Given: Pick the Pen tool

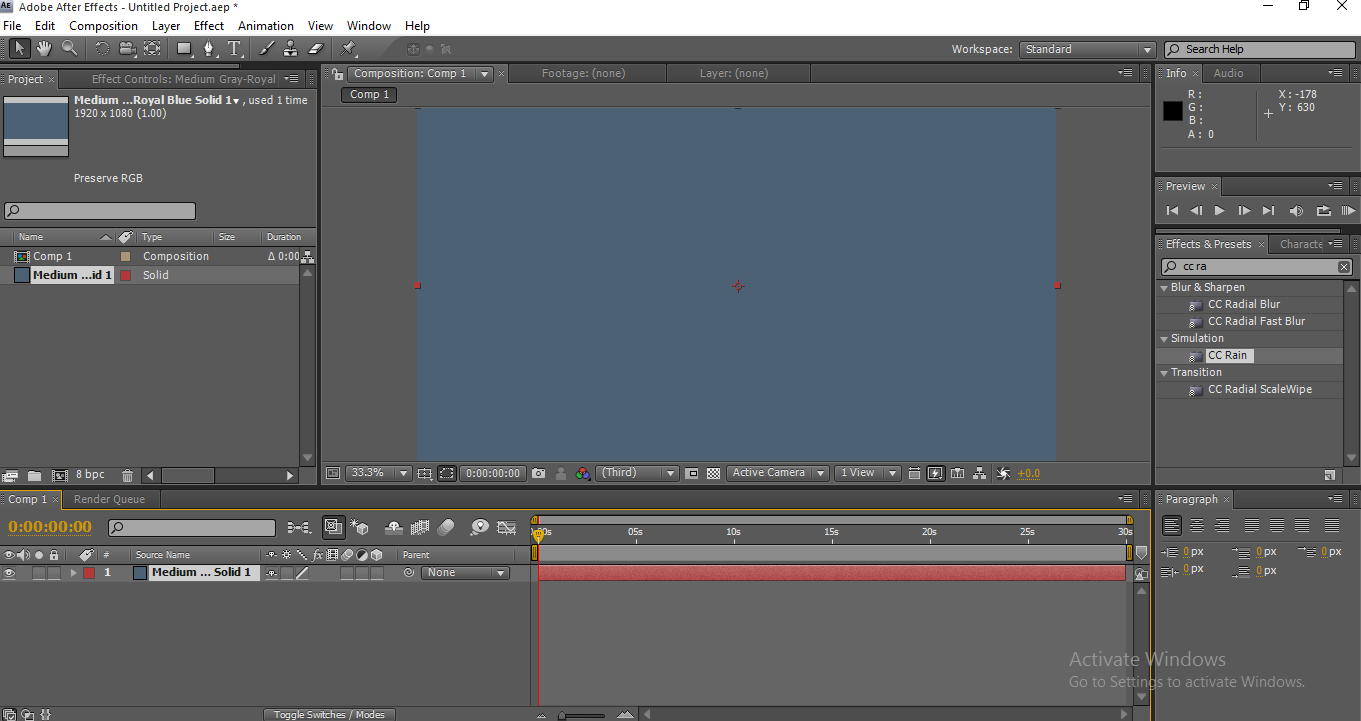Looking at the screenshot, I should [209, 48].
